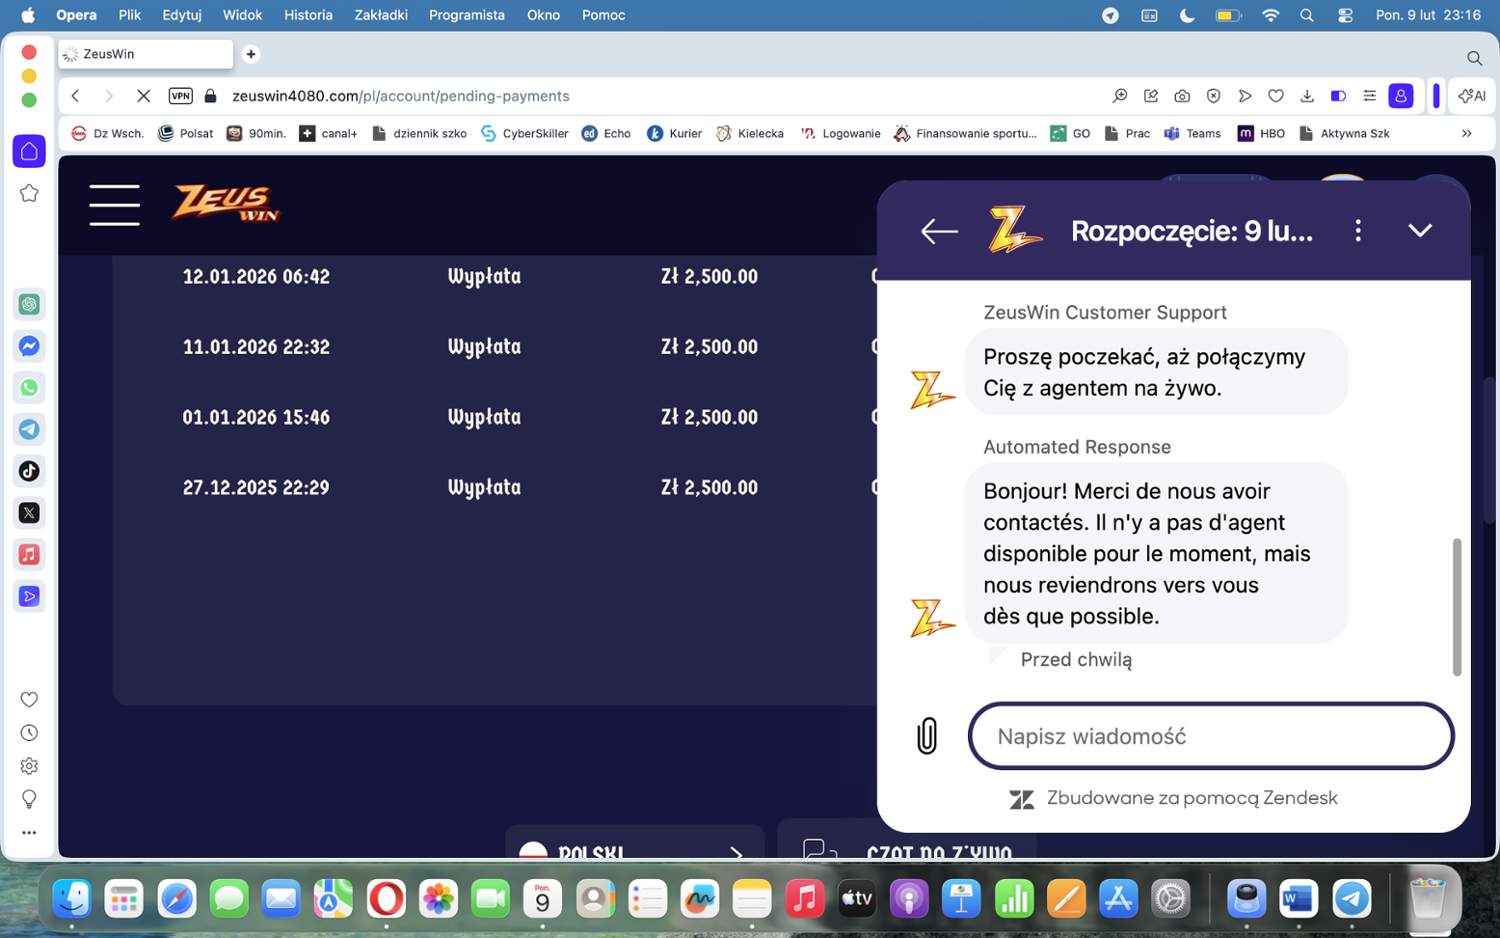
Task: Open TikTok in the Opera sidebar
Action: coord(29,471)
